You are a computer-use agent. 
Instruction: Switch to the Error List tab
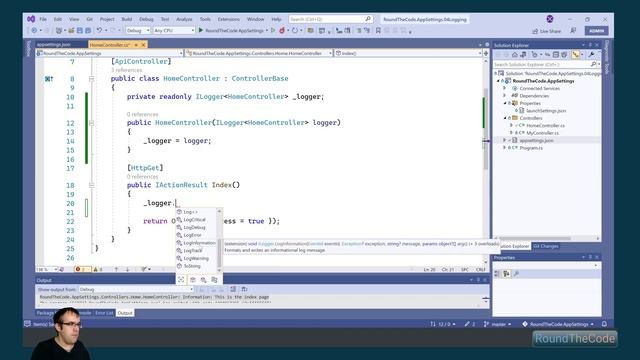pos(104,313)
